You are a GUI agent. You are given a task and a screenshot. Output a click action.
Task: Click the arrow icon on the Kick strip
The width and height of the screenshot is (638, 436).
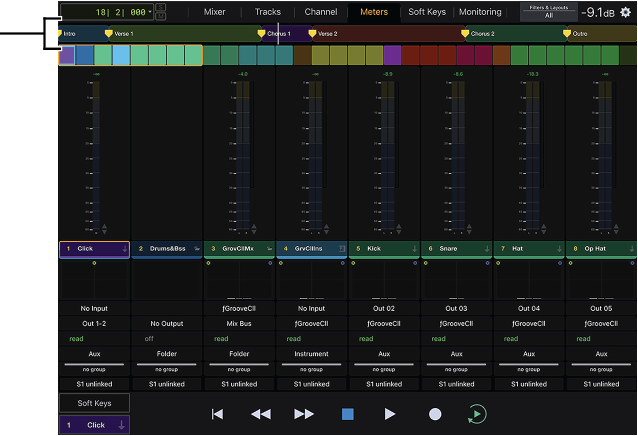pos(415,249)
